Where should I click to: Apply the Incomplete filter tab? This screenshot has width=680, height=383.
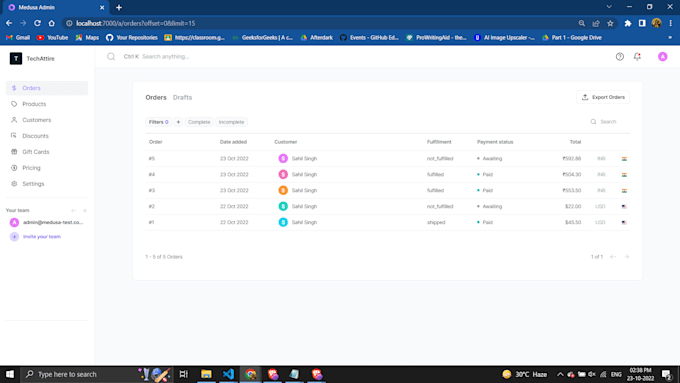point(231,122)
